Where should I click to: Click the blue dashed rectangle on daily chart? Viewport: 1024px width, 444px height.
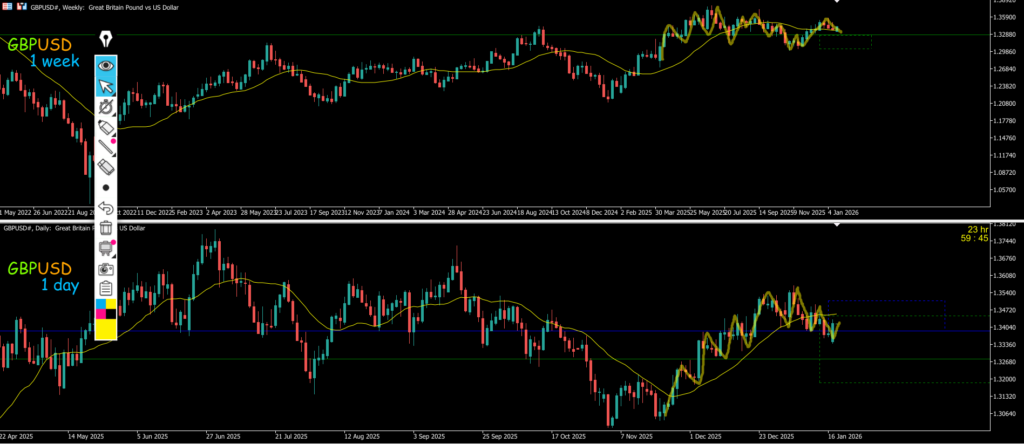886,301
